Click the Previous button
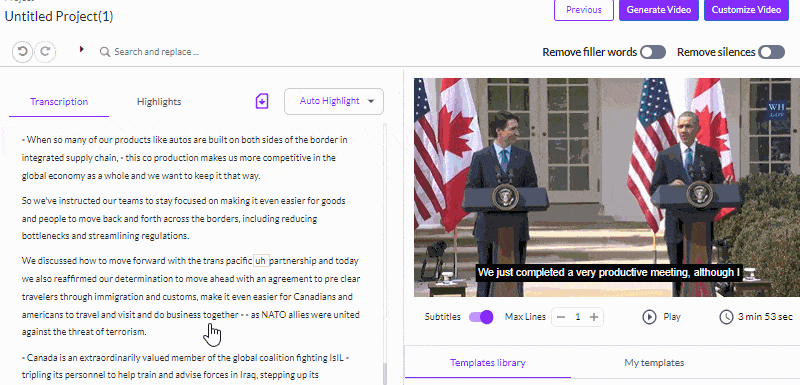Screen dimensions: 800x385 click(584, 10)
